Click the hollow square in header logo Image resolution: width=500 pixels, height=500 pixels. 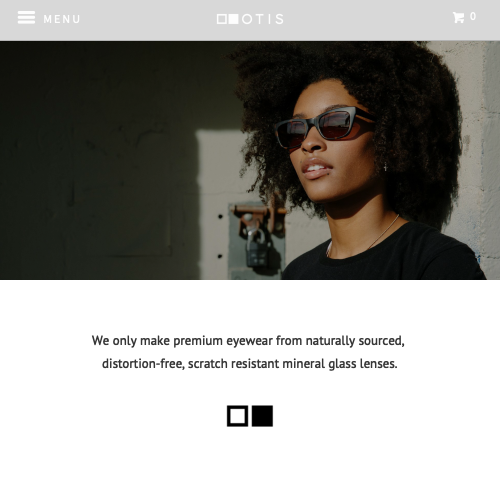coord(222,19)
